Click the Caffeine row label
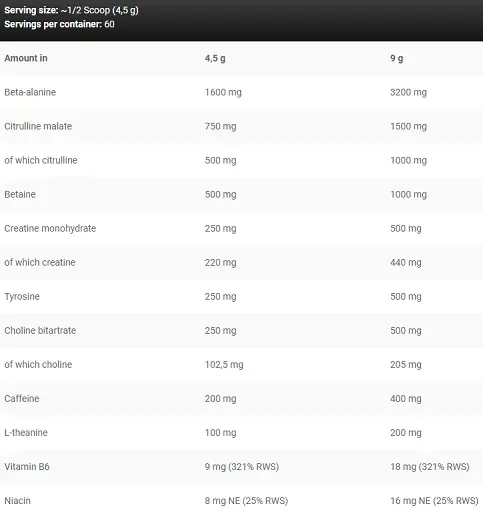Screen dimensions: 483x512 tap(22, 399)
